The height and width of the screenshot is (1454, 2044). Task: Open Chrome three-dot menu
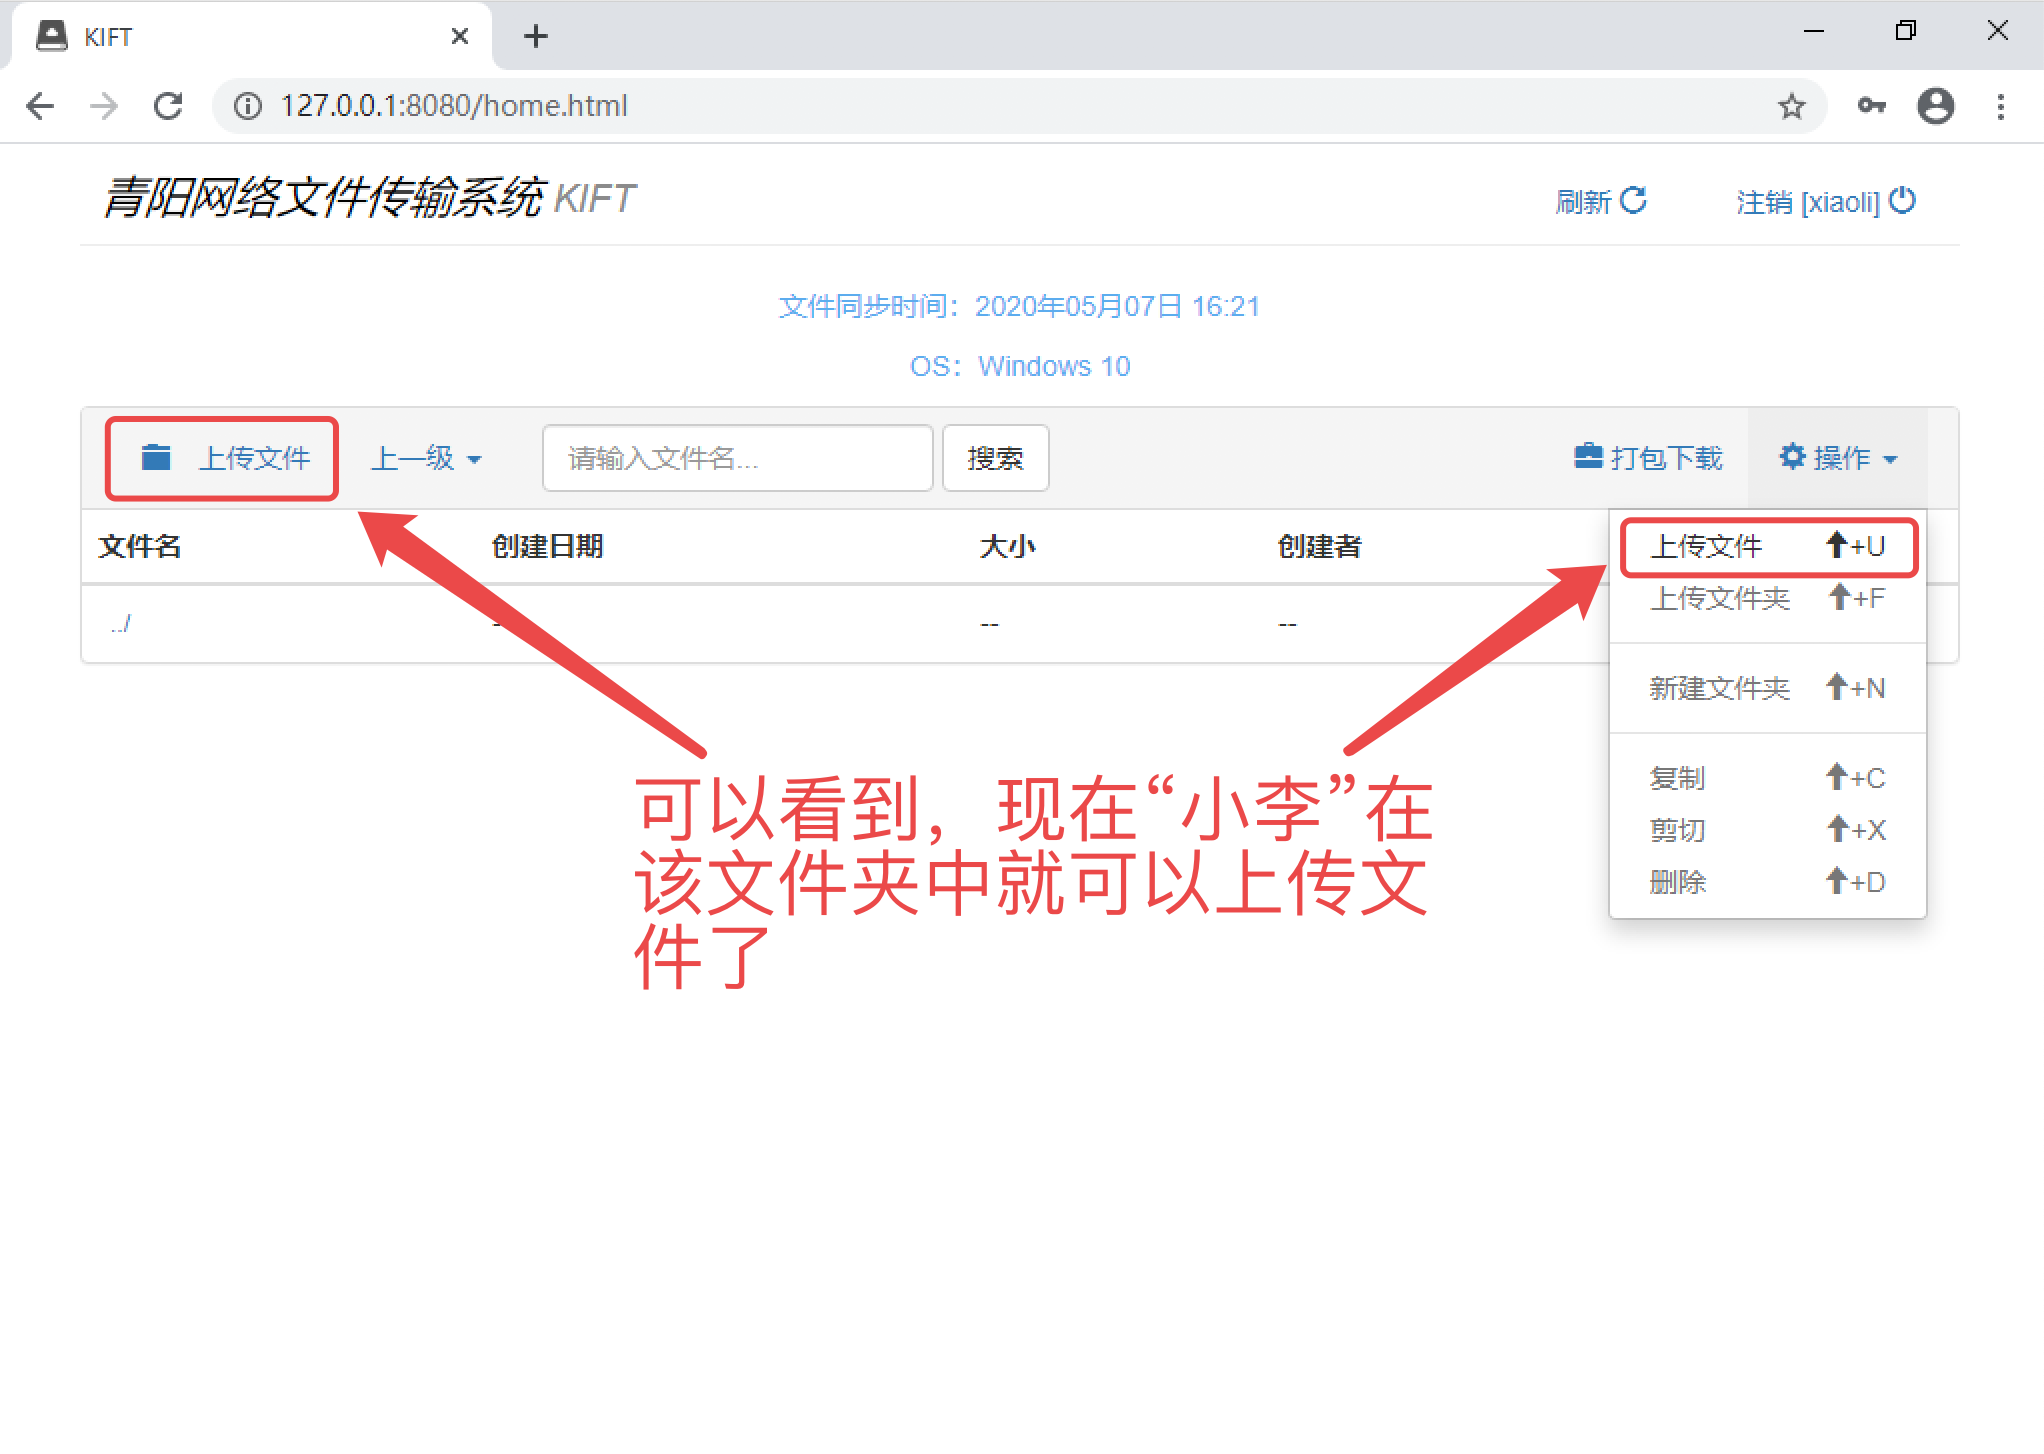point(2000,106)
